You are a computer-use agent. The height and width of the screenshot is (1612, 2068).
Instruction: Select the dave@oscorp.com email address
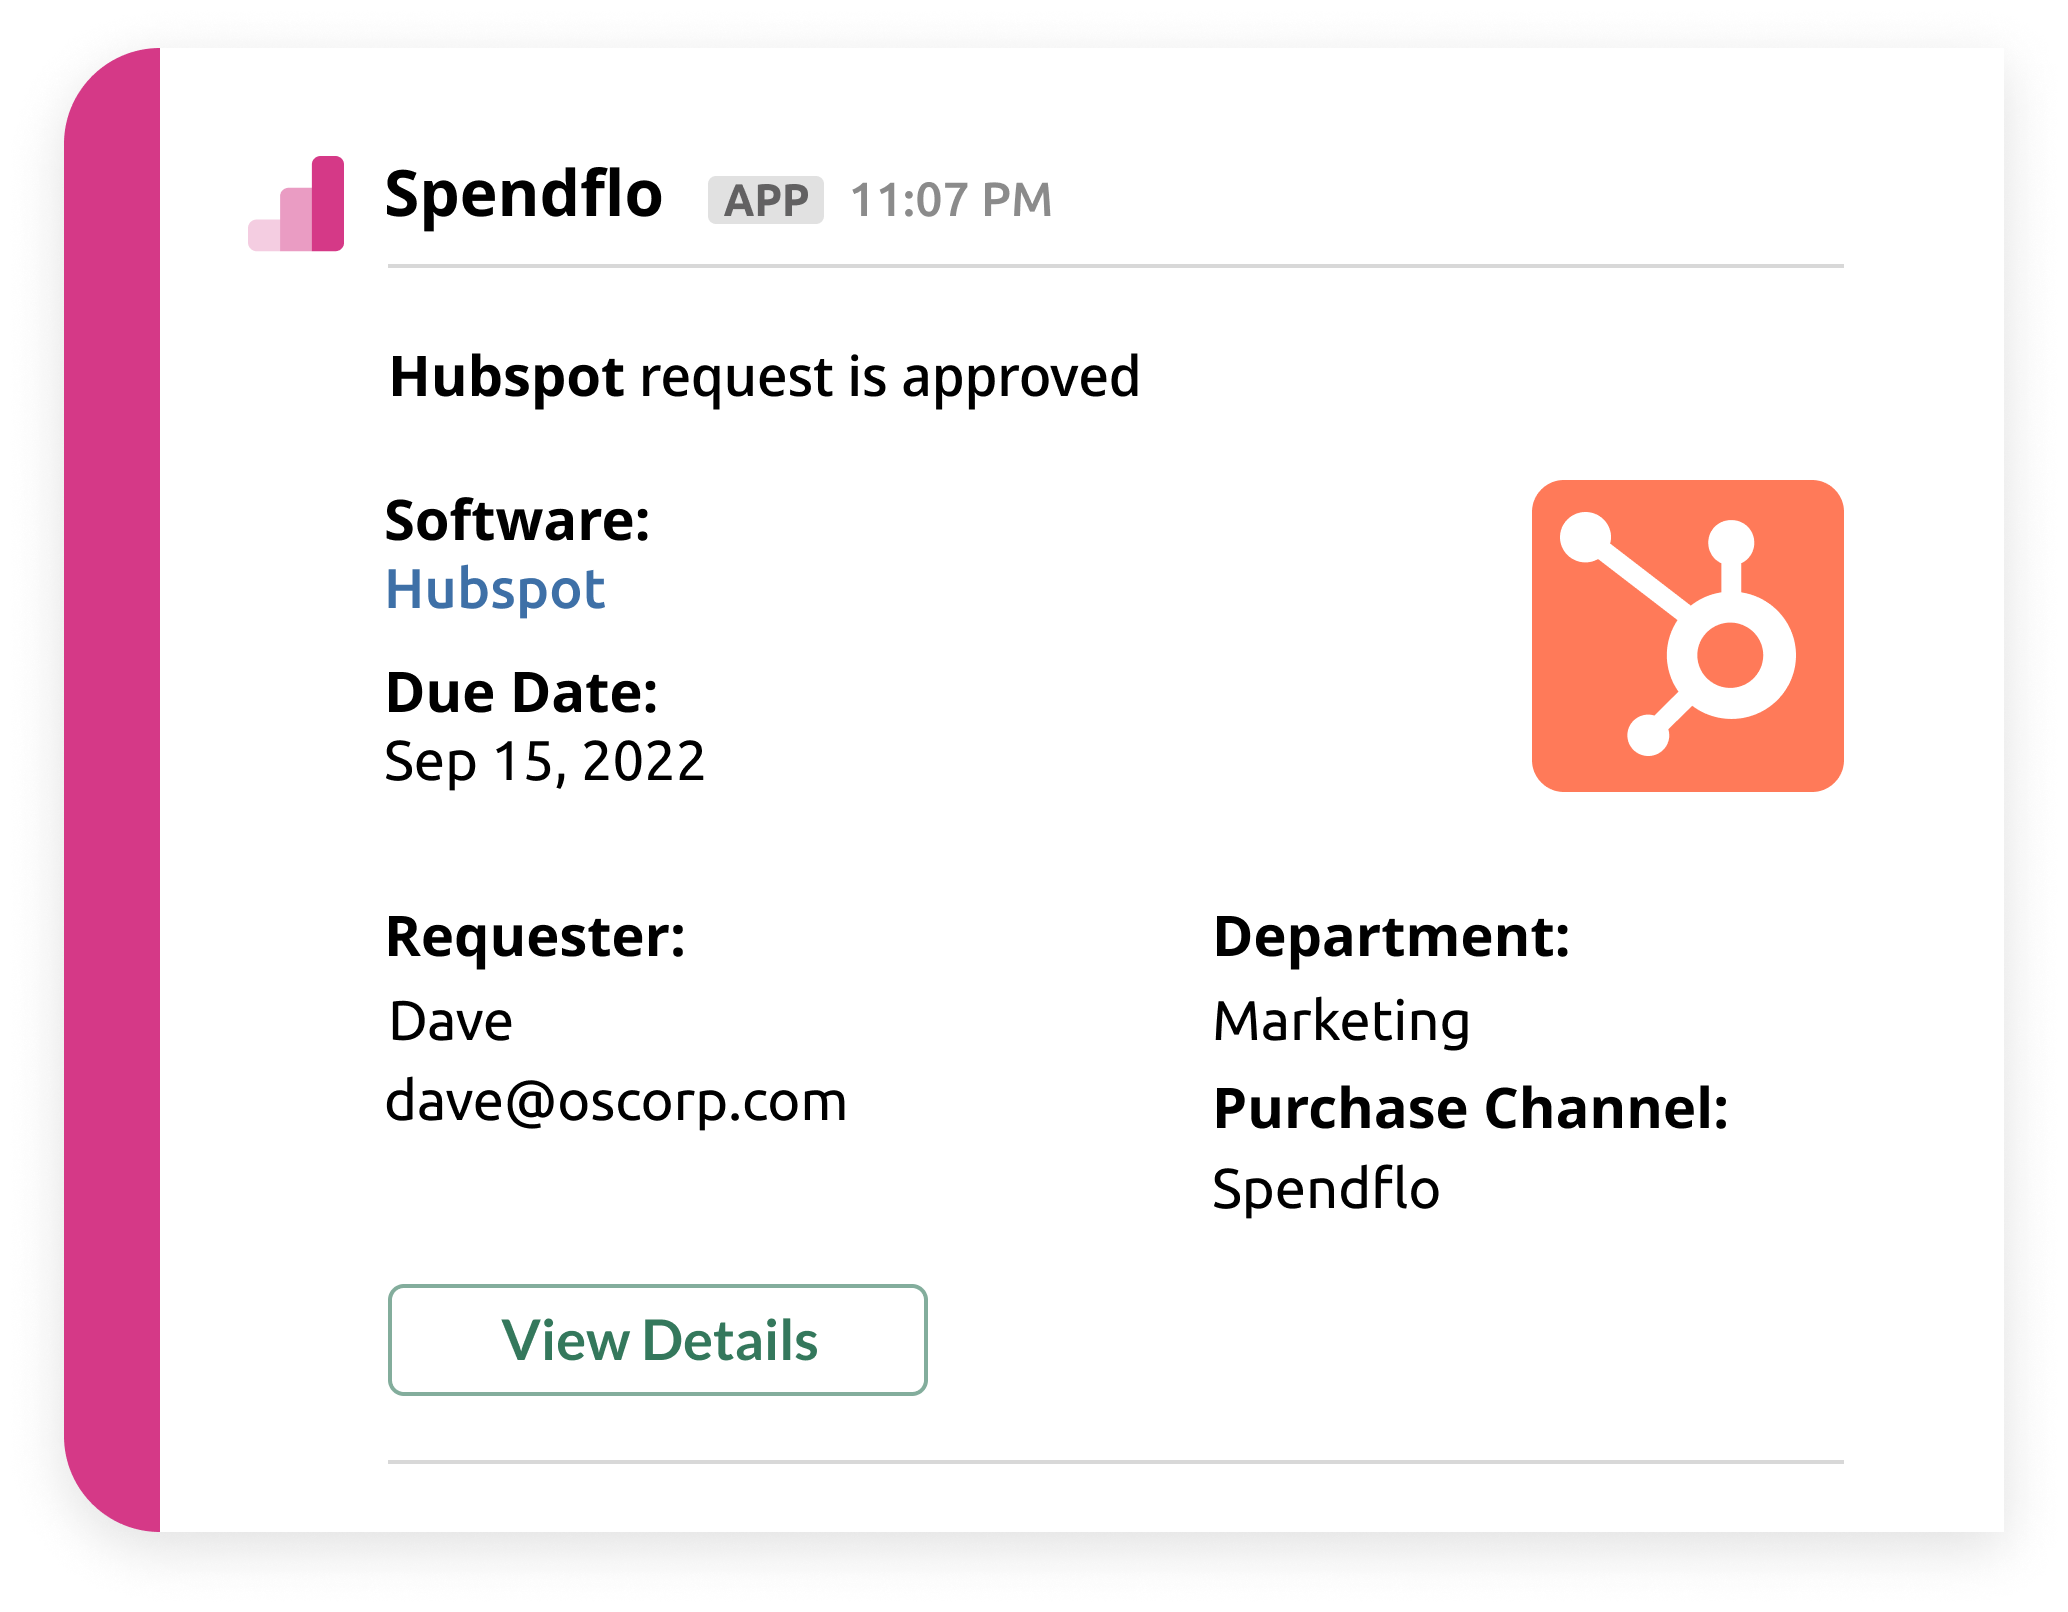click(x=616, y=1102)
